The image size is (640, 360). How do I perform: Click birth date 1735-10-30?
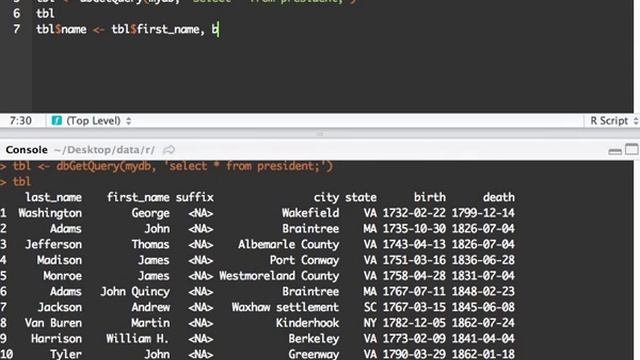(x=414, y=229)
